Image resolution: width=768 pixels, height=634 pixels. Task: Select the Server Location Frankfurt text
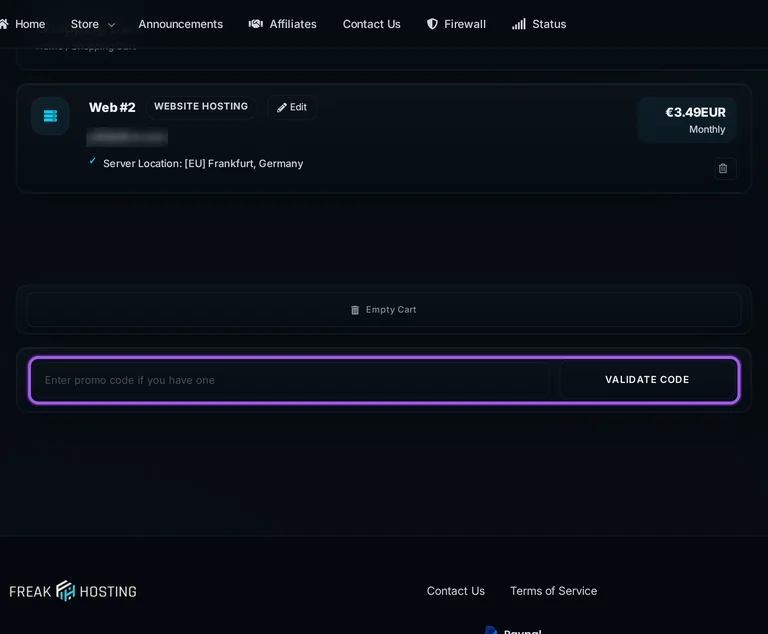[203, 164]
